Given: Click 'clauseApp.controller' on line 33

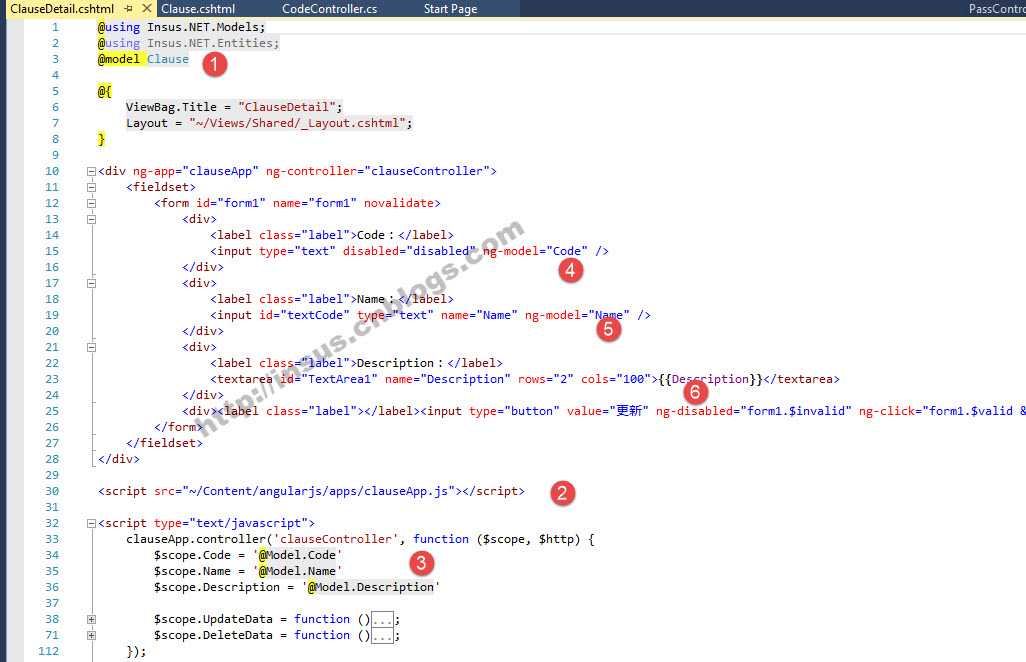Looking at the screenshot, I should coord(196,539).
